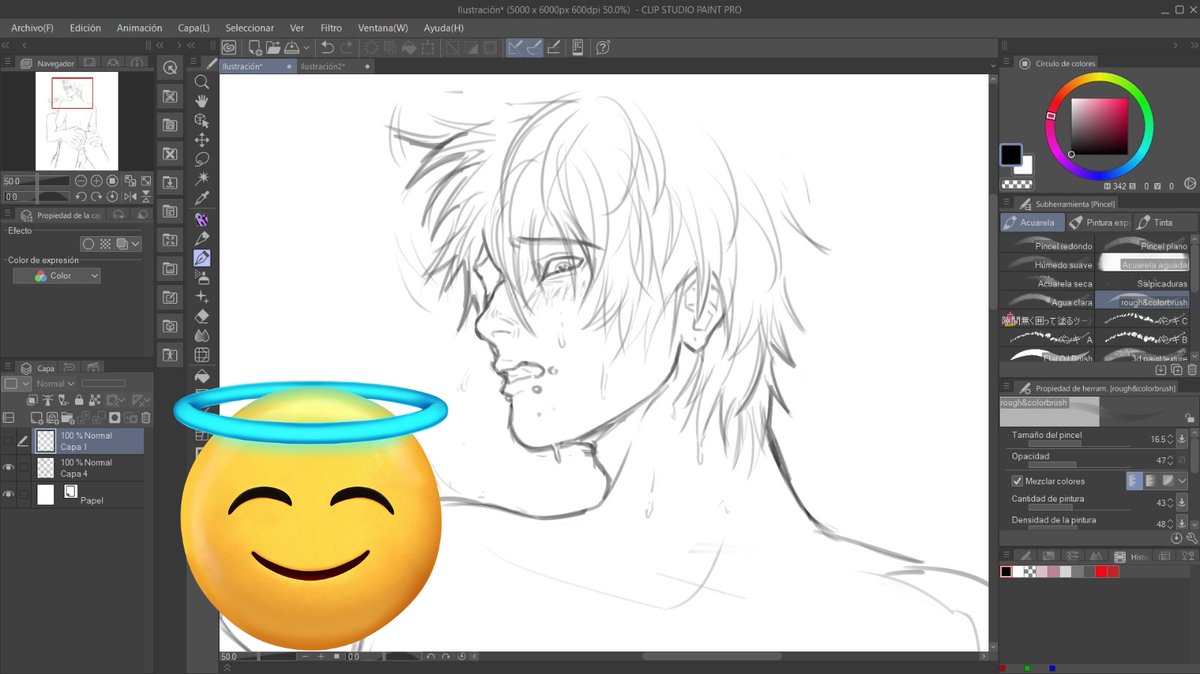1200x674 pixels.
Task: Click the help question mark icon
Action: coord(603,47)
